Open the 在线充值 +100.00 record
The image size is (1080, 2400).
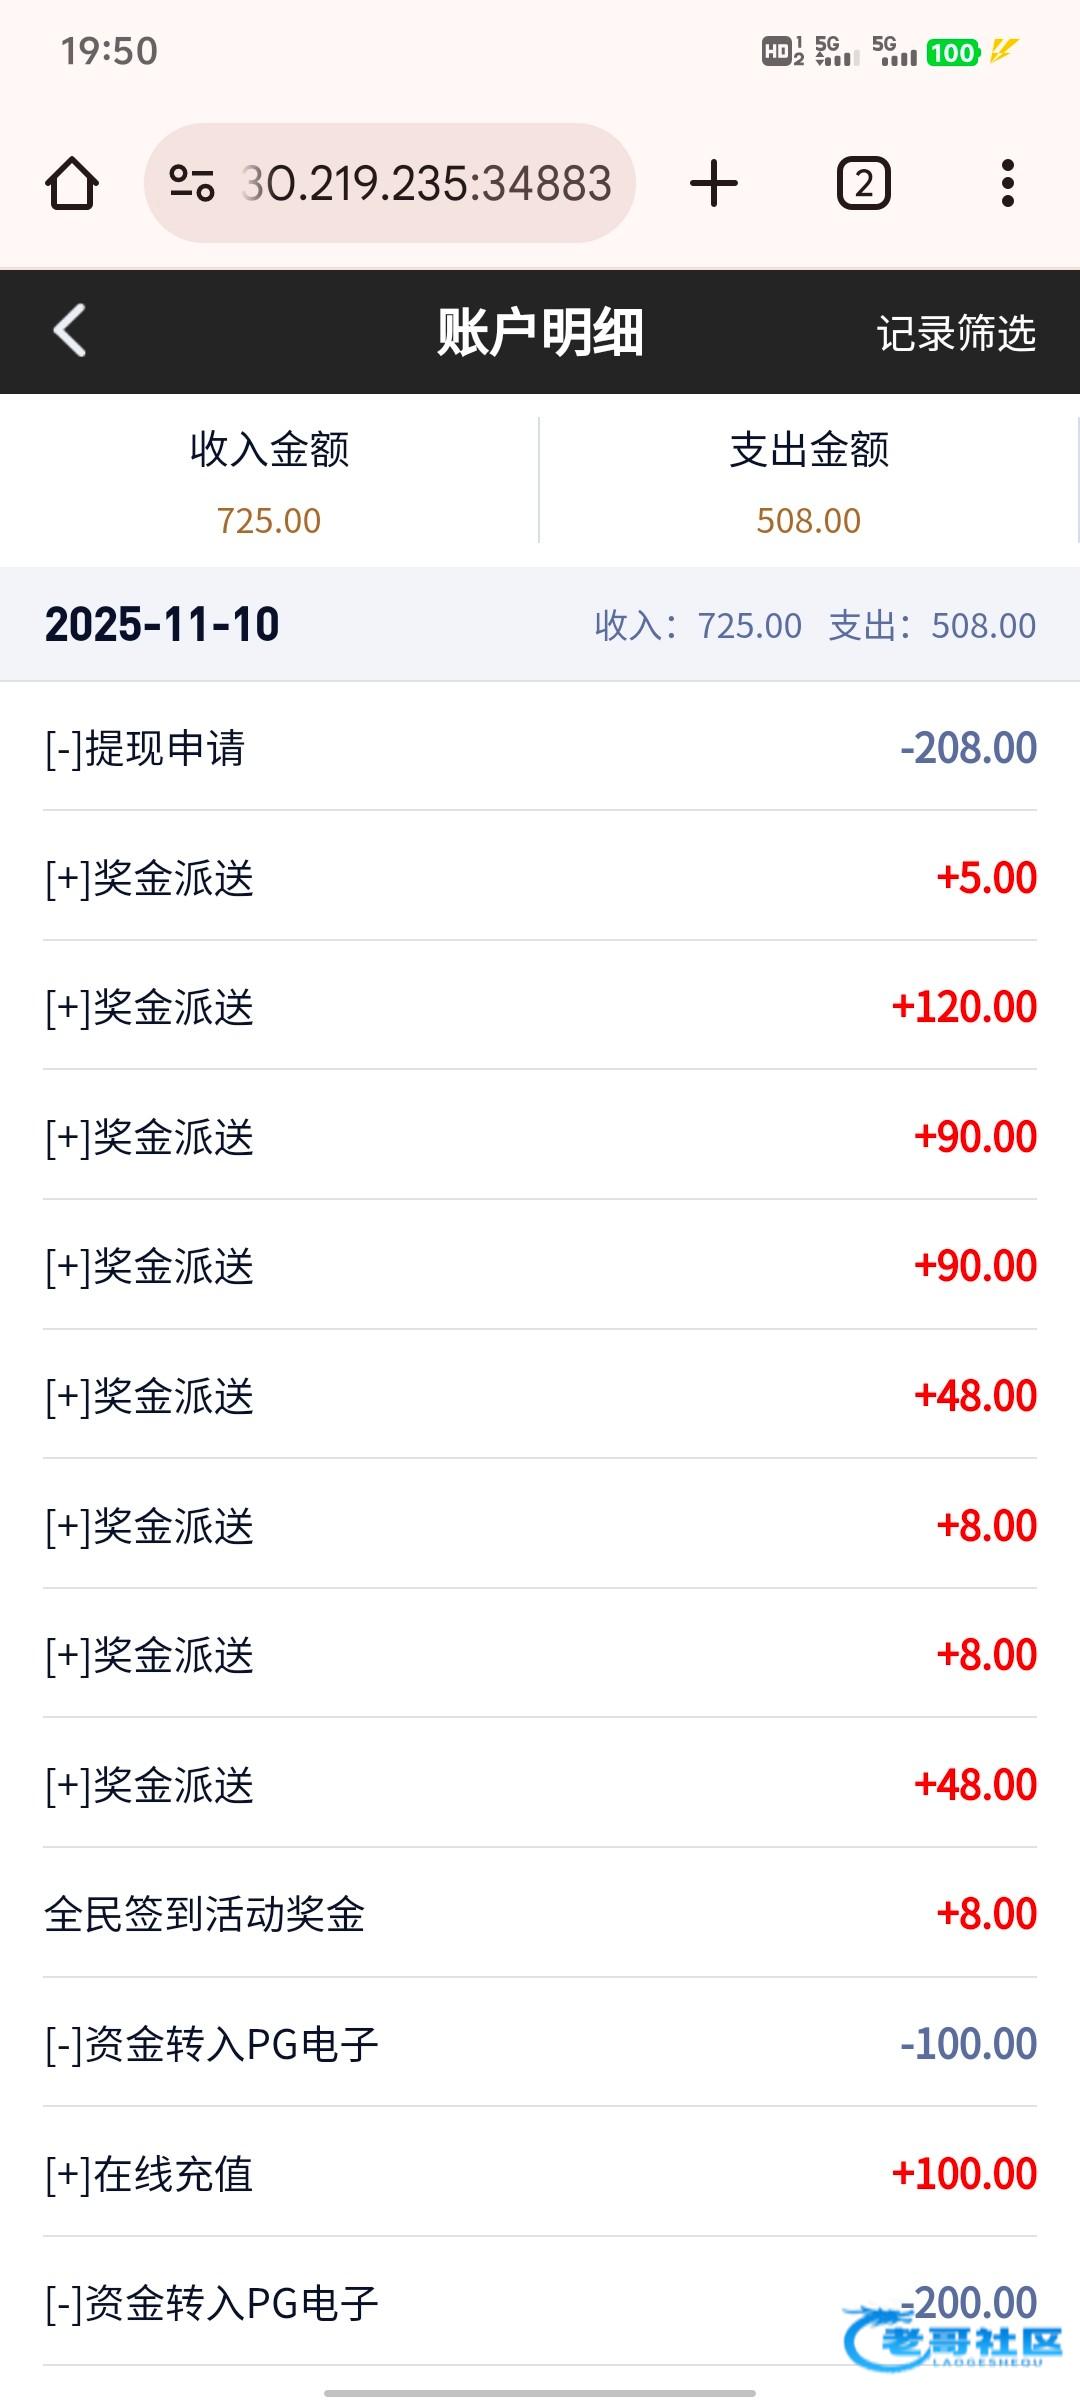(540, 2174)
